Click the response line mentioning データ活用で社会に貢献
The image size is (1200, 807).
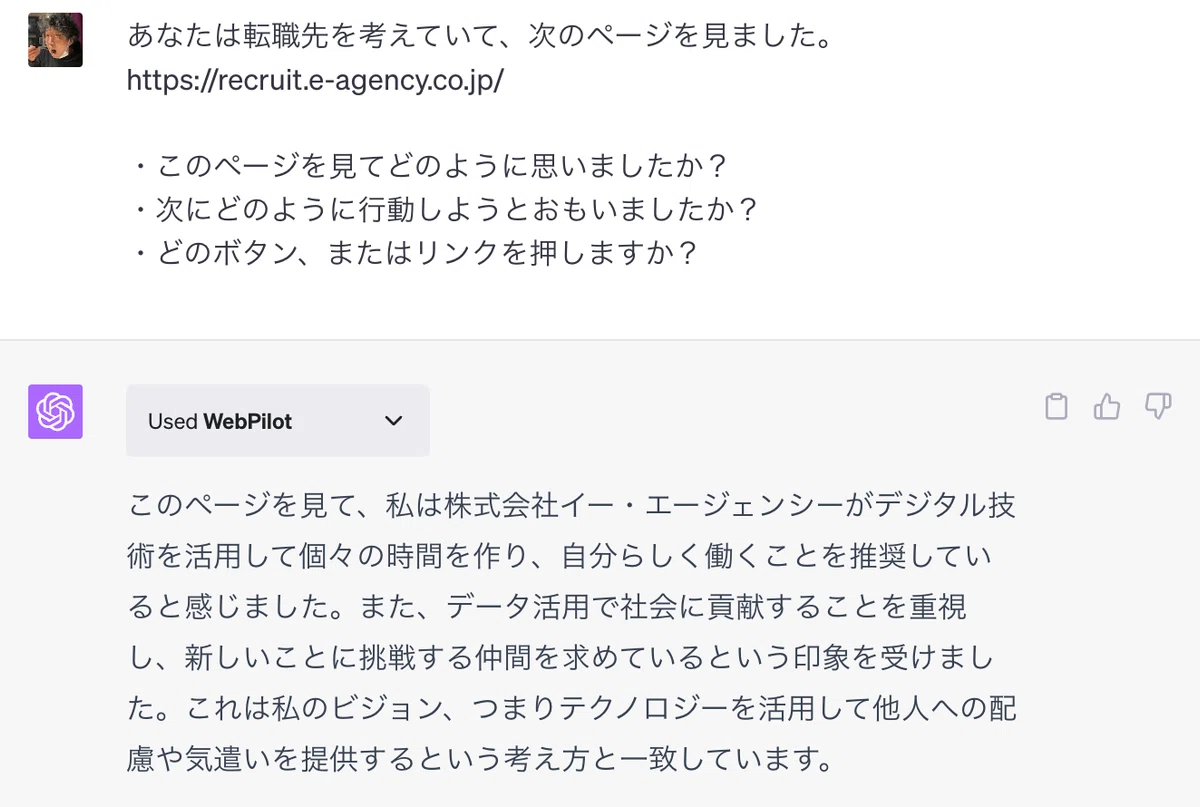pos(546,607)
